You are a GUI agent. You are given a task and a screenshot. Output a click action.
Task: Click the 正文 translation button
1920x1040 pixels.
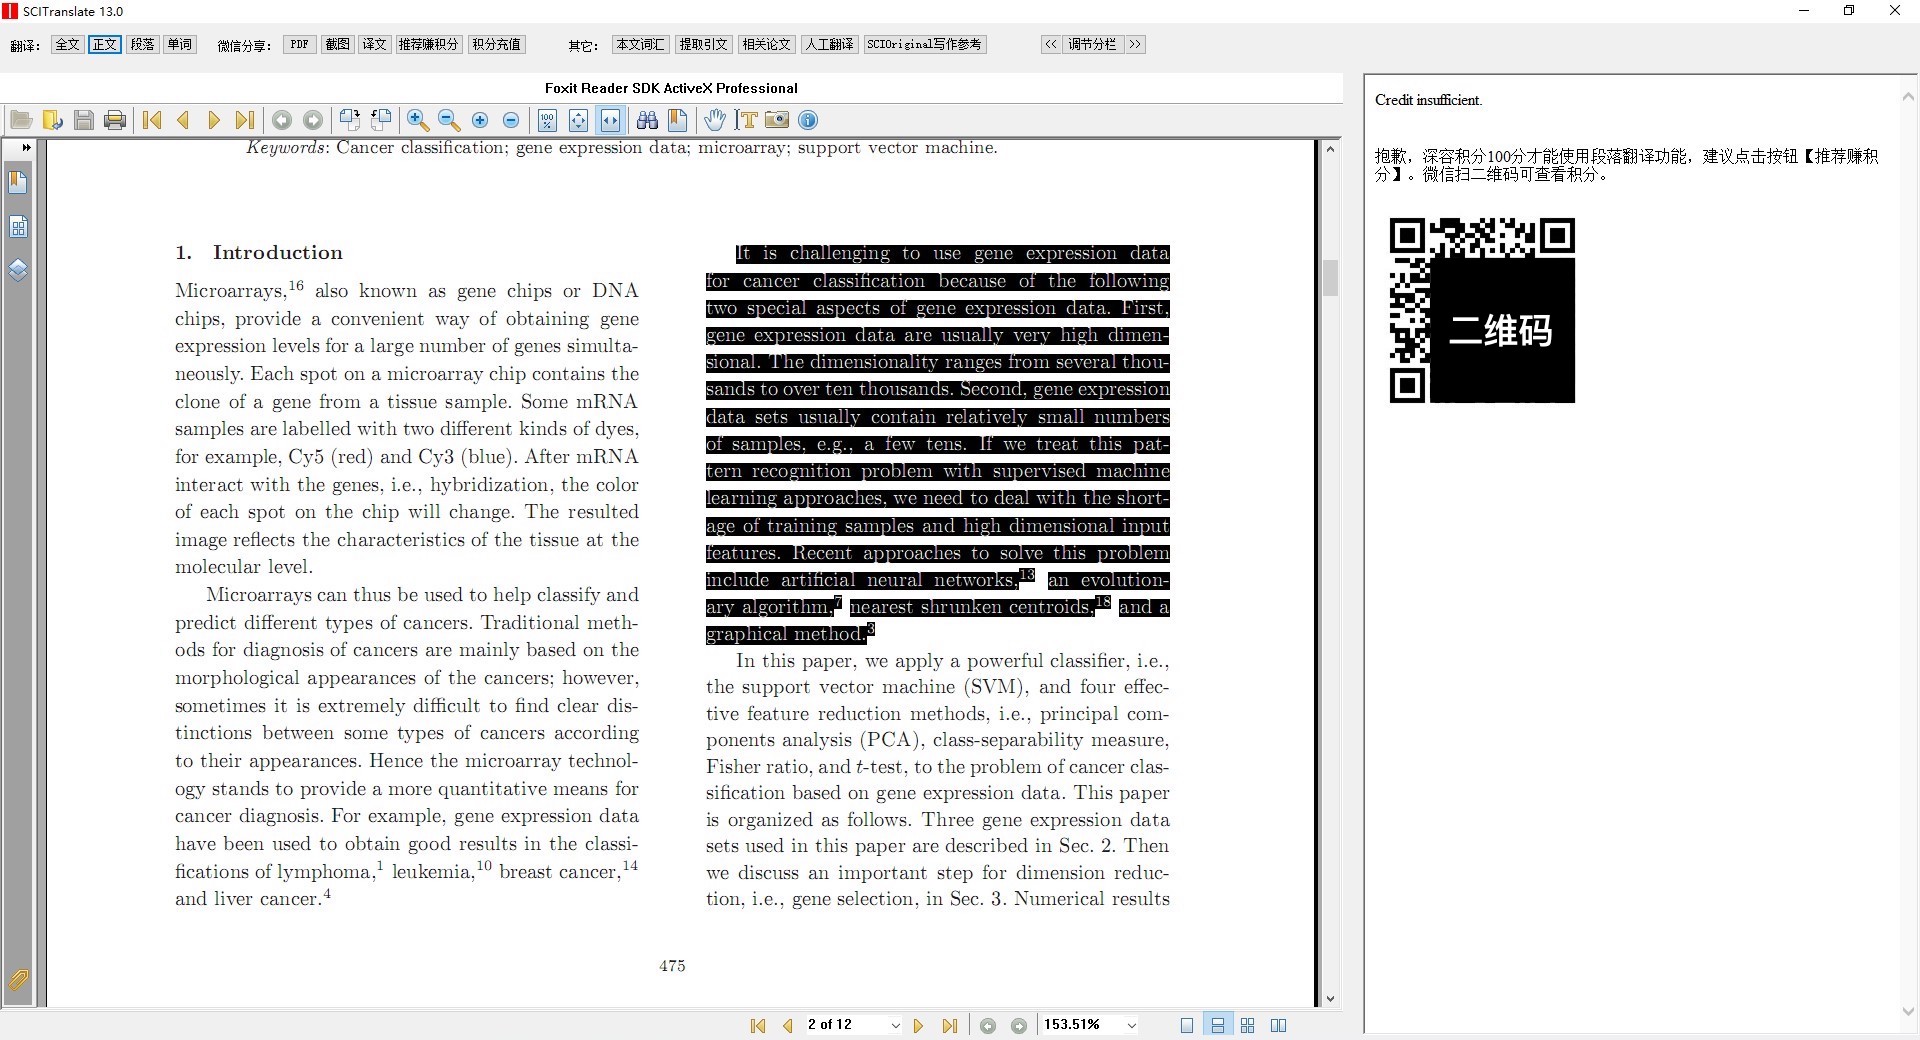pyautogui.click(x=105, y=44)
